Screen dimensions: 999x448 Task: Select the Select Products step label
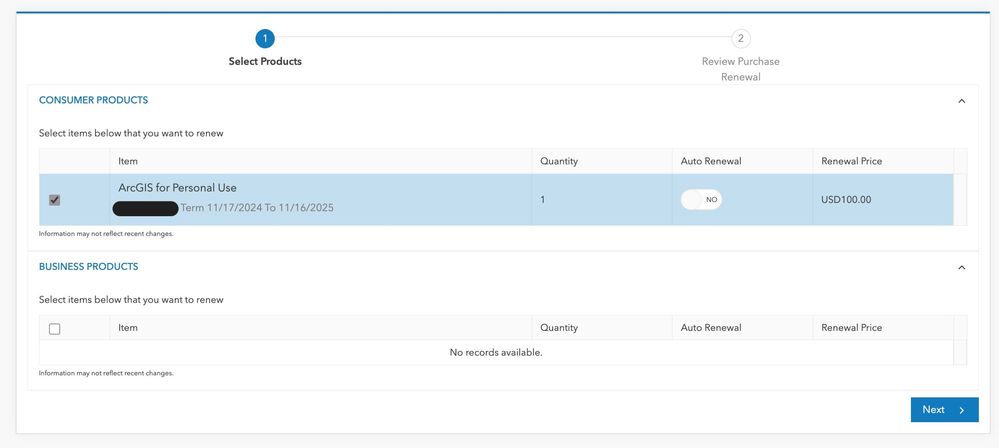pyautogui.click(x=265, y=62)
